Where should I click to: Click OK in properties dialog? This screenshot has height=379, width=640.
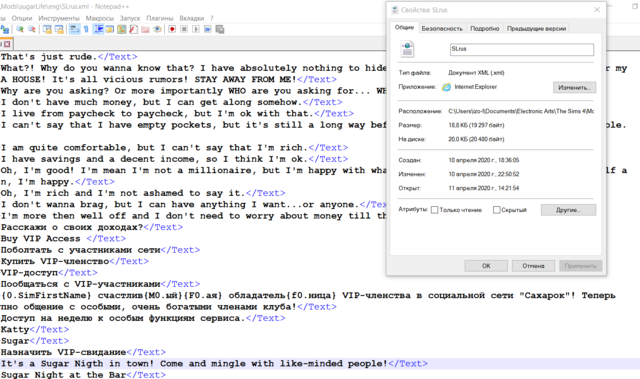pyautogui.click(x=486, y=266)
